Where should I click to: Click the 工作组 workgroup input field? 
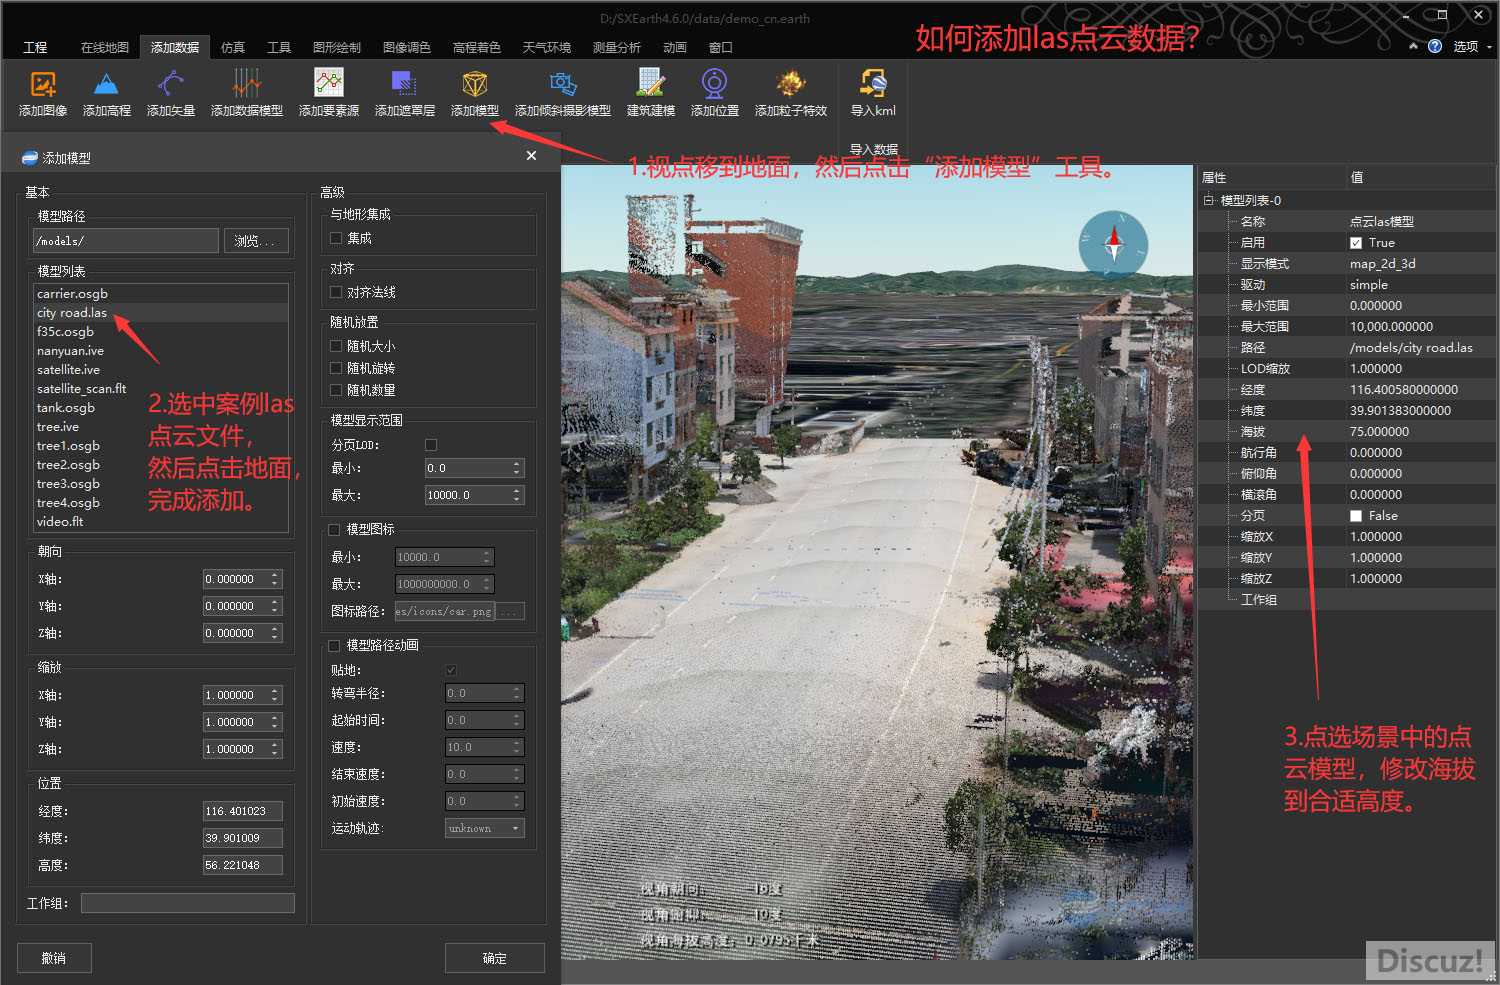tap(188, 903)
